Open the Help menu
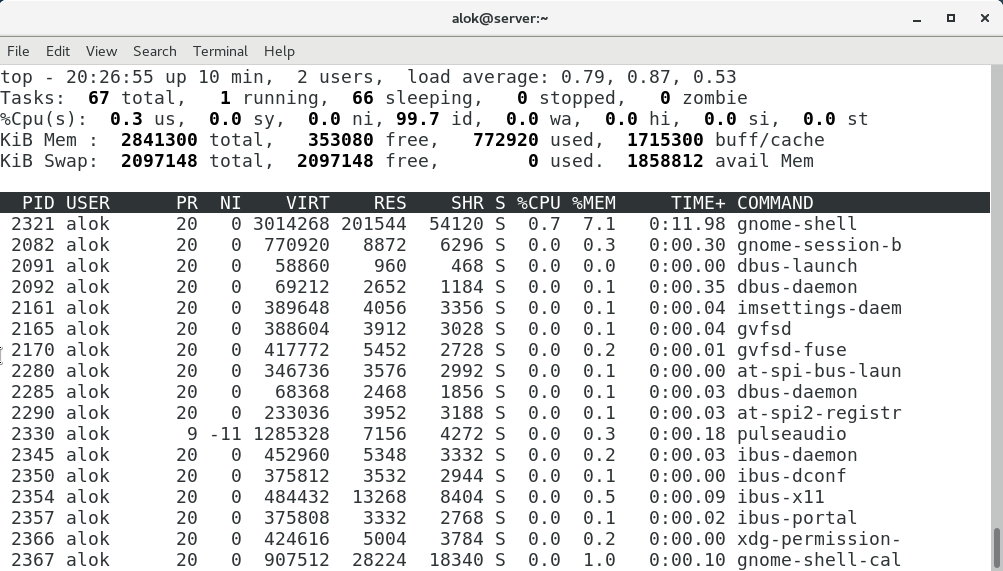Screen dimensions: 1003x571 pyautogui.click(x=279, y=51)
